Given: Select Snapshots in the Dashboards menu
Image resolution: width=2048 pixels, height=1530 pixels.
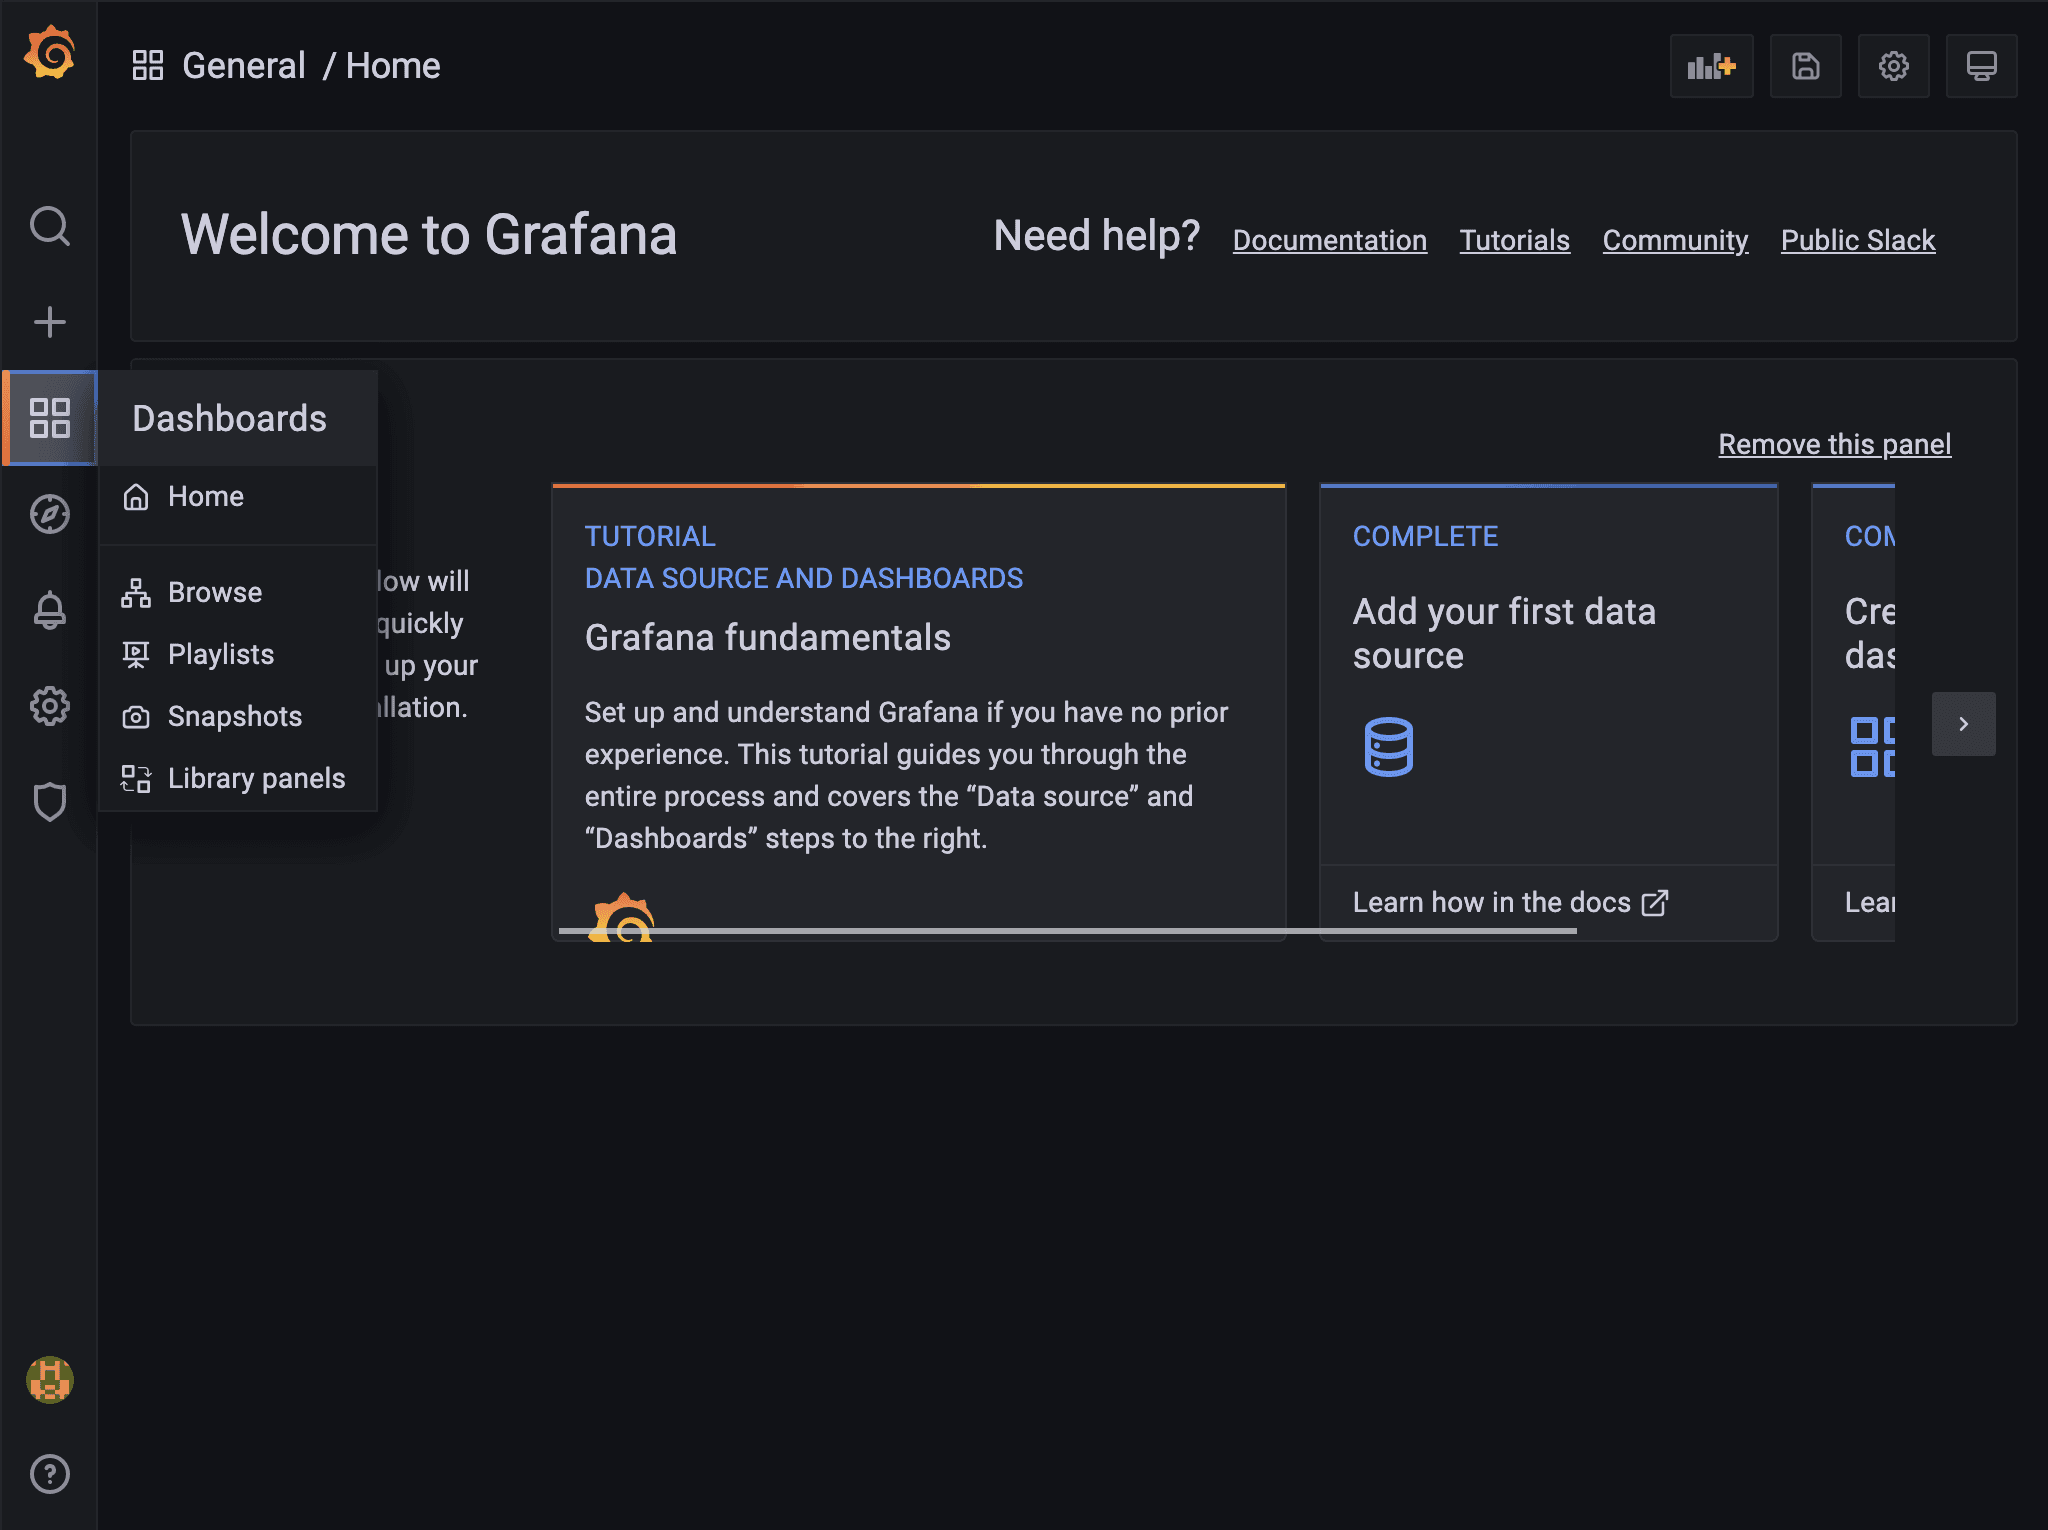Looking at the screenshot, I should coord(238,716).
